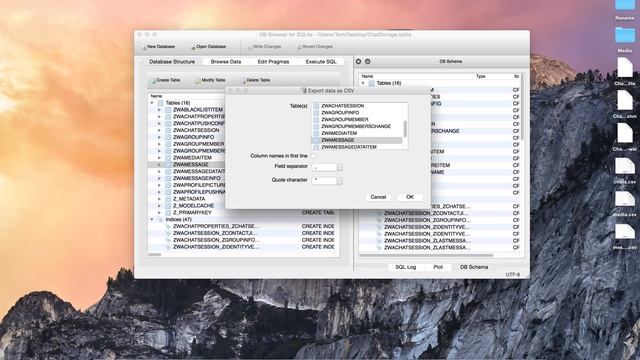Click ZWACHATSESSION_ZCONTACTJI row in main tree

(x=243, y=233)
